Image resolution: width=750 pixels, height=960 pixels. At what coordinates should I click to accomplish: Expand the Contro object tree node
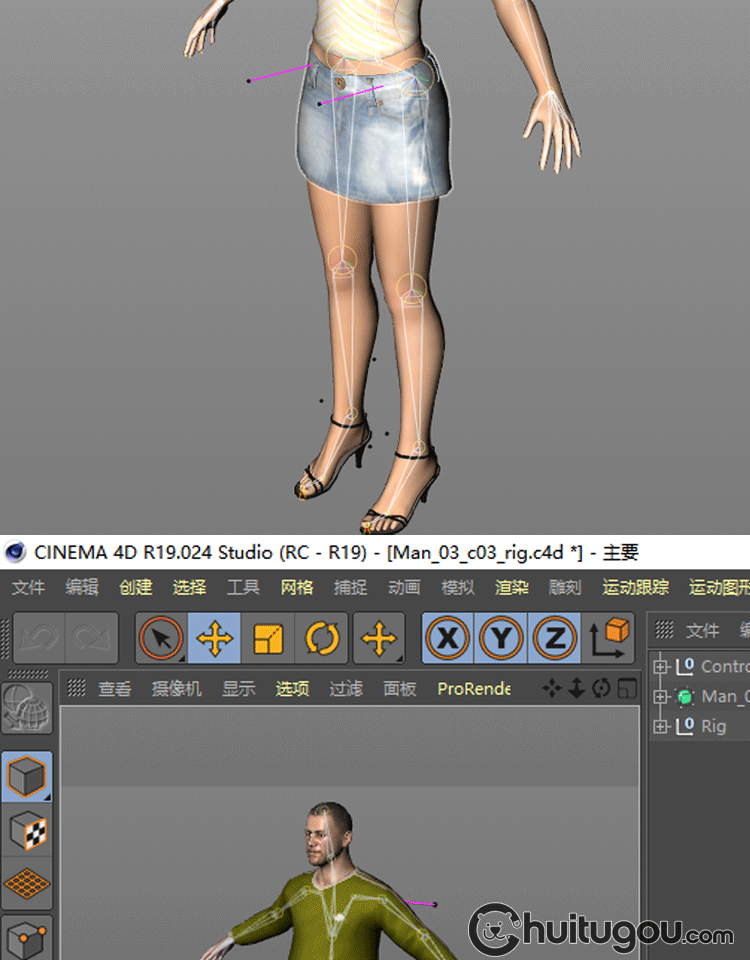pos(659,666)
